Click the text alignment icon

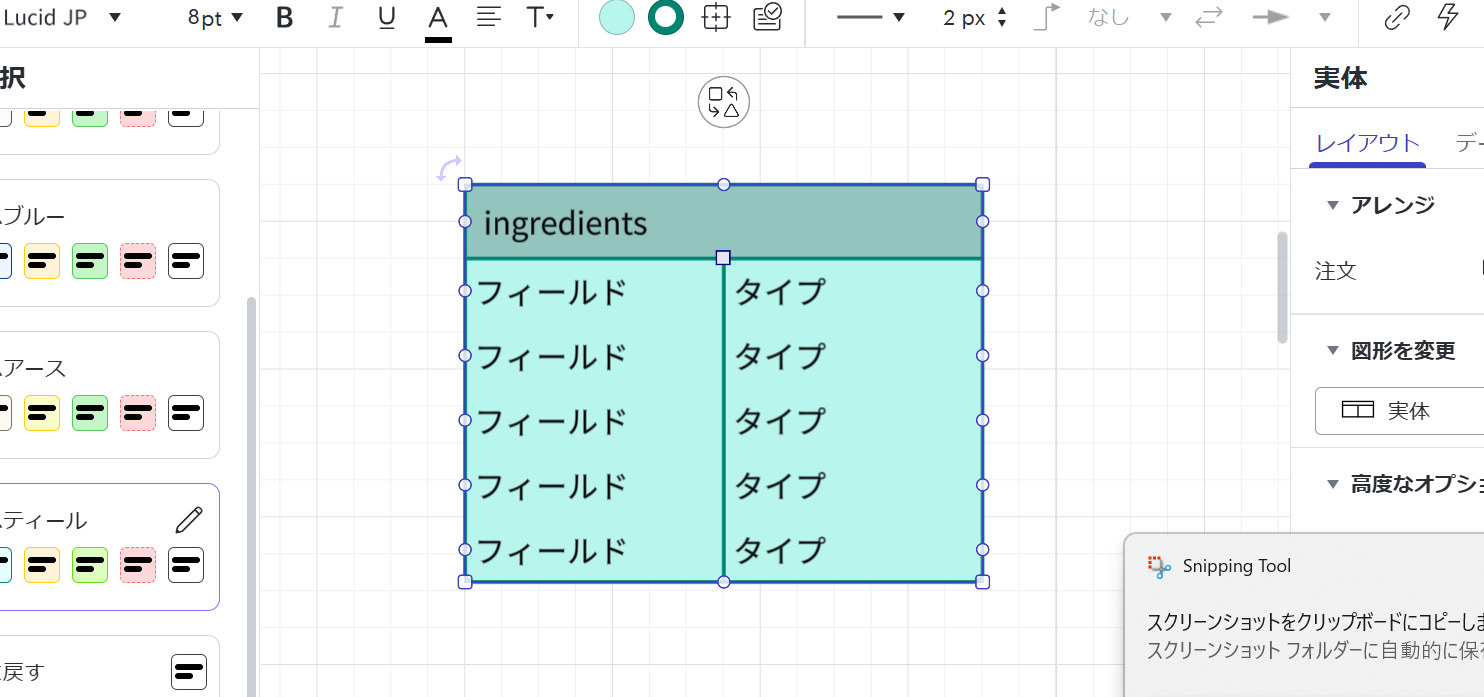[x=489, y=17]
